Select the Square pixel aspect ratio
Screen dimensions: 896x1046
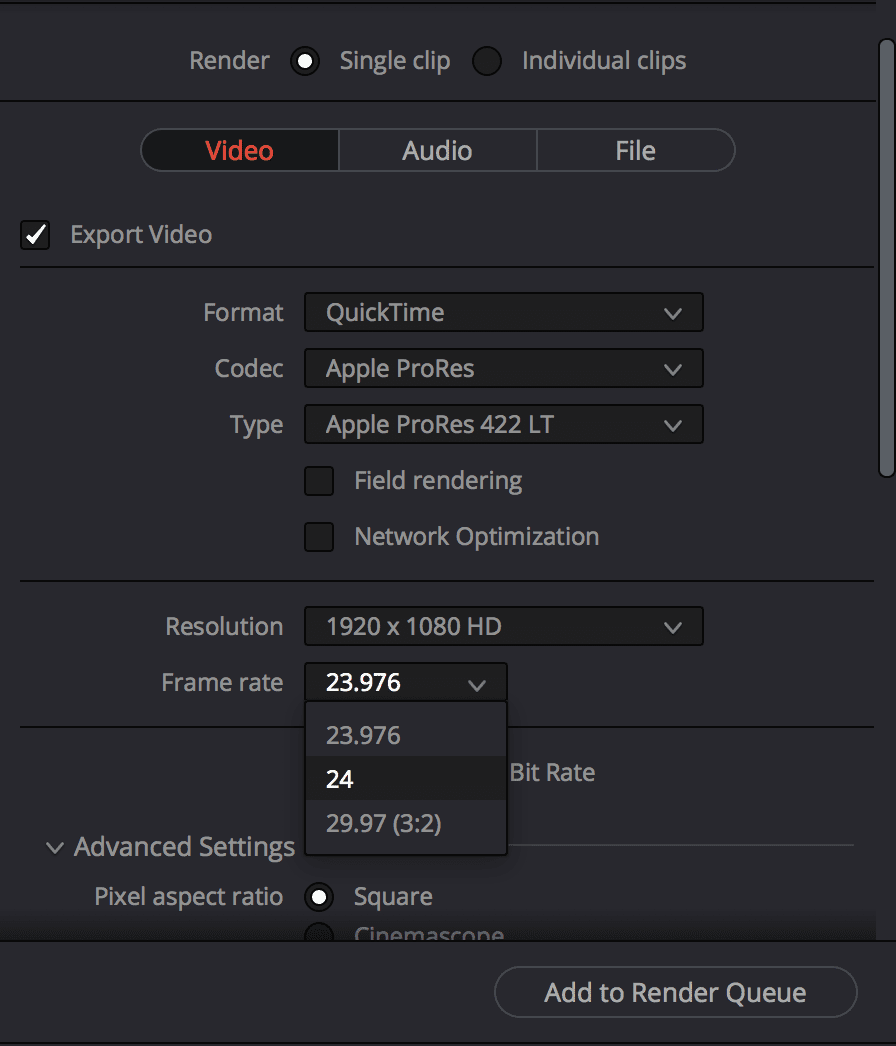tap(319, 897)
